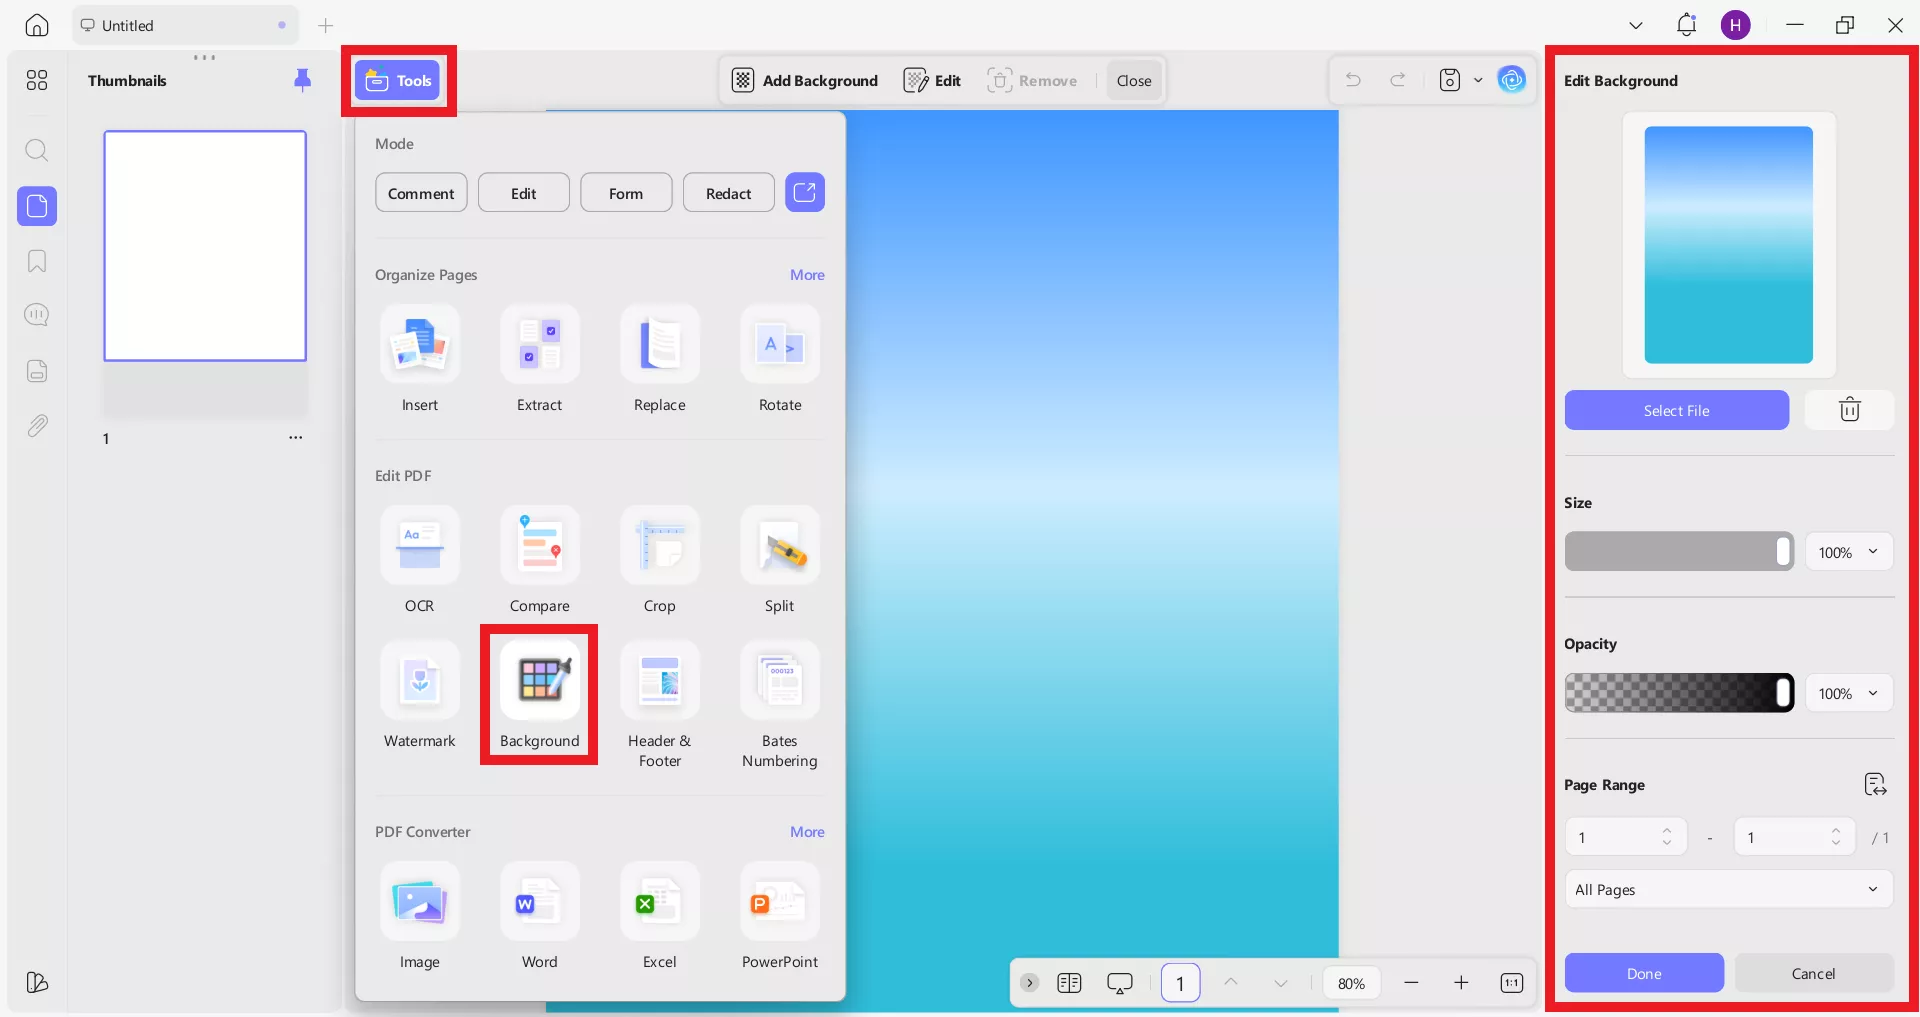This screenshot has width=1920, height=1017.
Task: Open the tab list chevron in title bar
Action: 1636,25
